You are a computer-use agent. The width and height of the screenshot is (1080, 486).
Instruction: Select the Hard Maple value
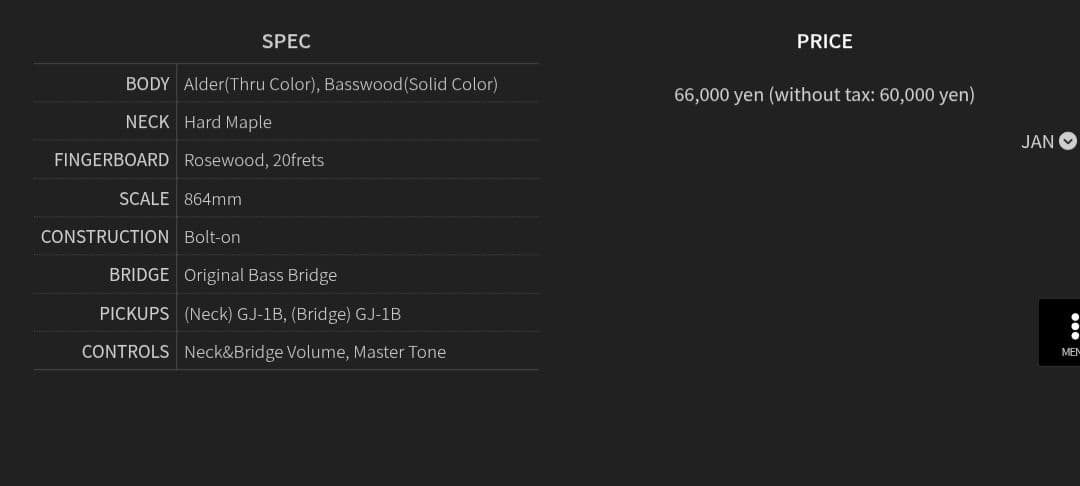pyautogui.click(x=228, y=122)
